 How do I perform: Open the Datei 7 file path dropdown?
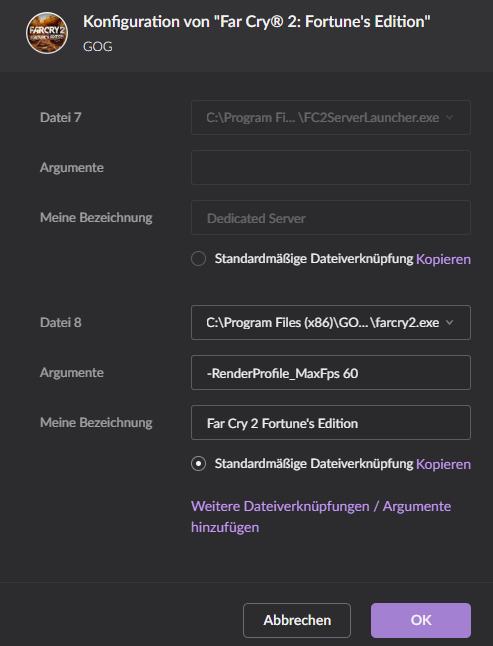[331, 117]
